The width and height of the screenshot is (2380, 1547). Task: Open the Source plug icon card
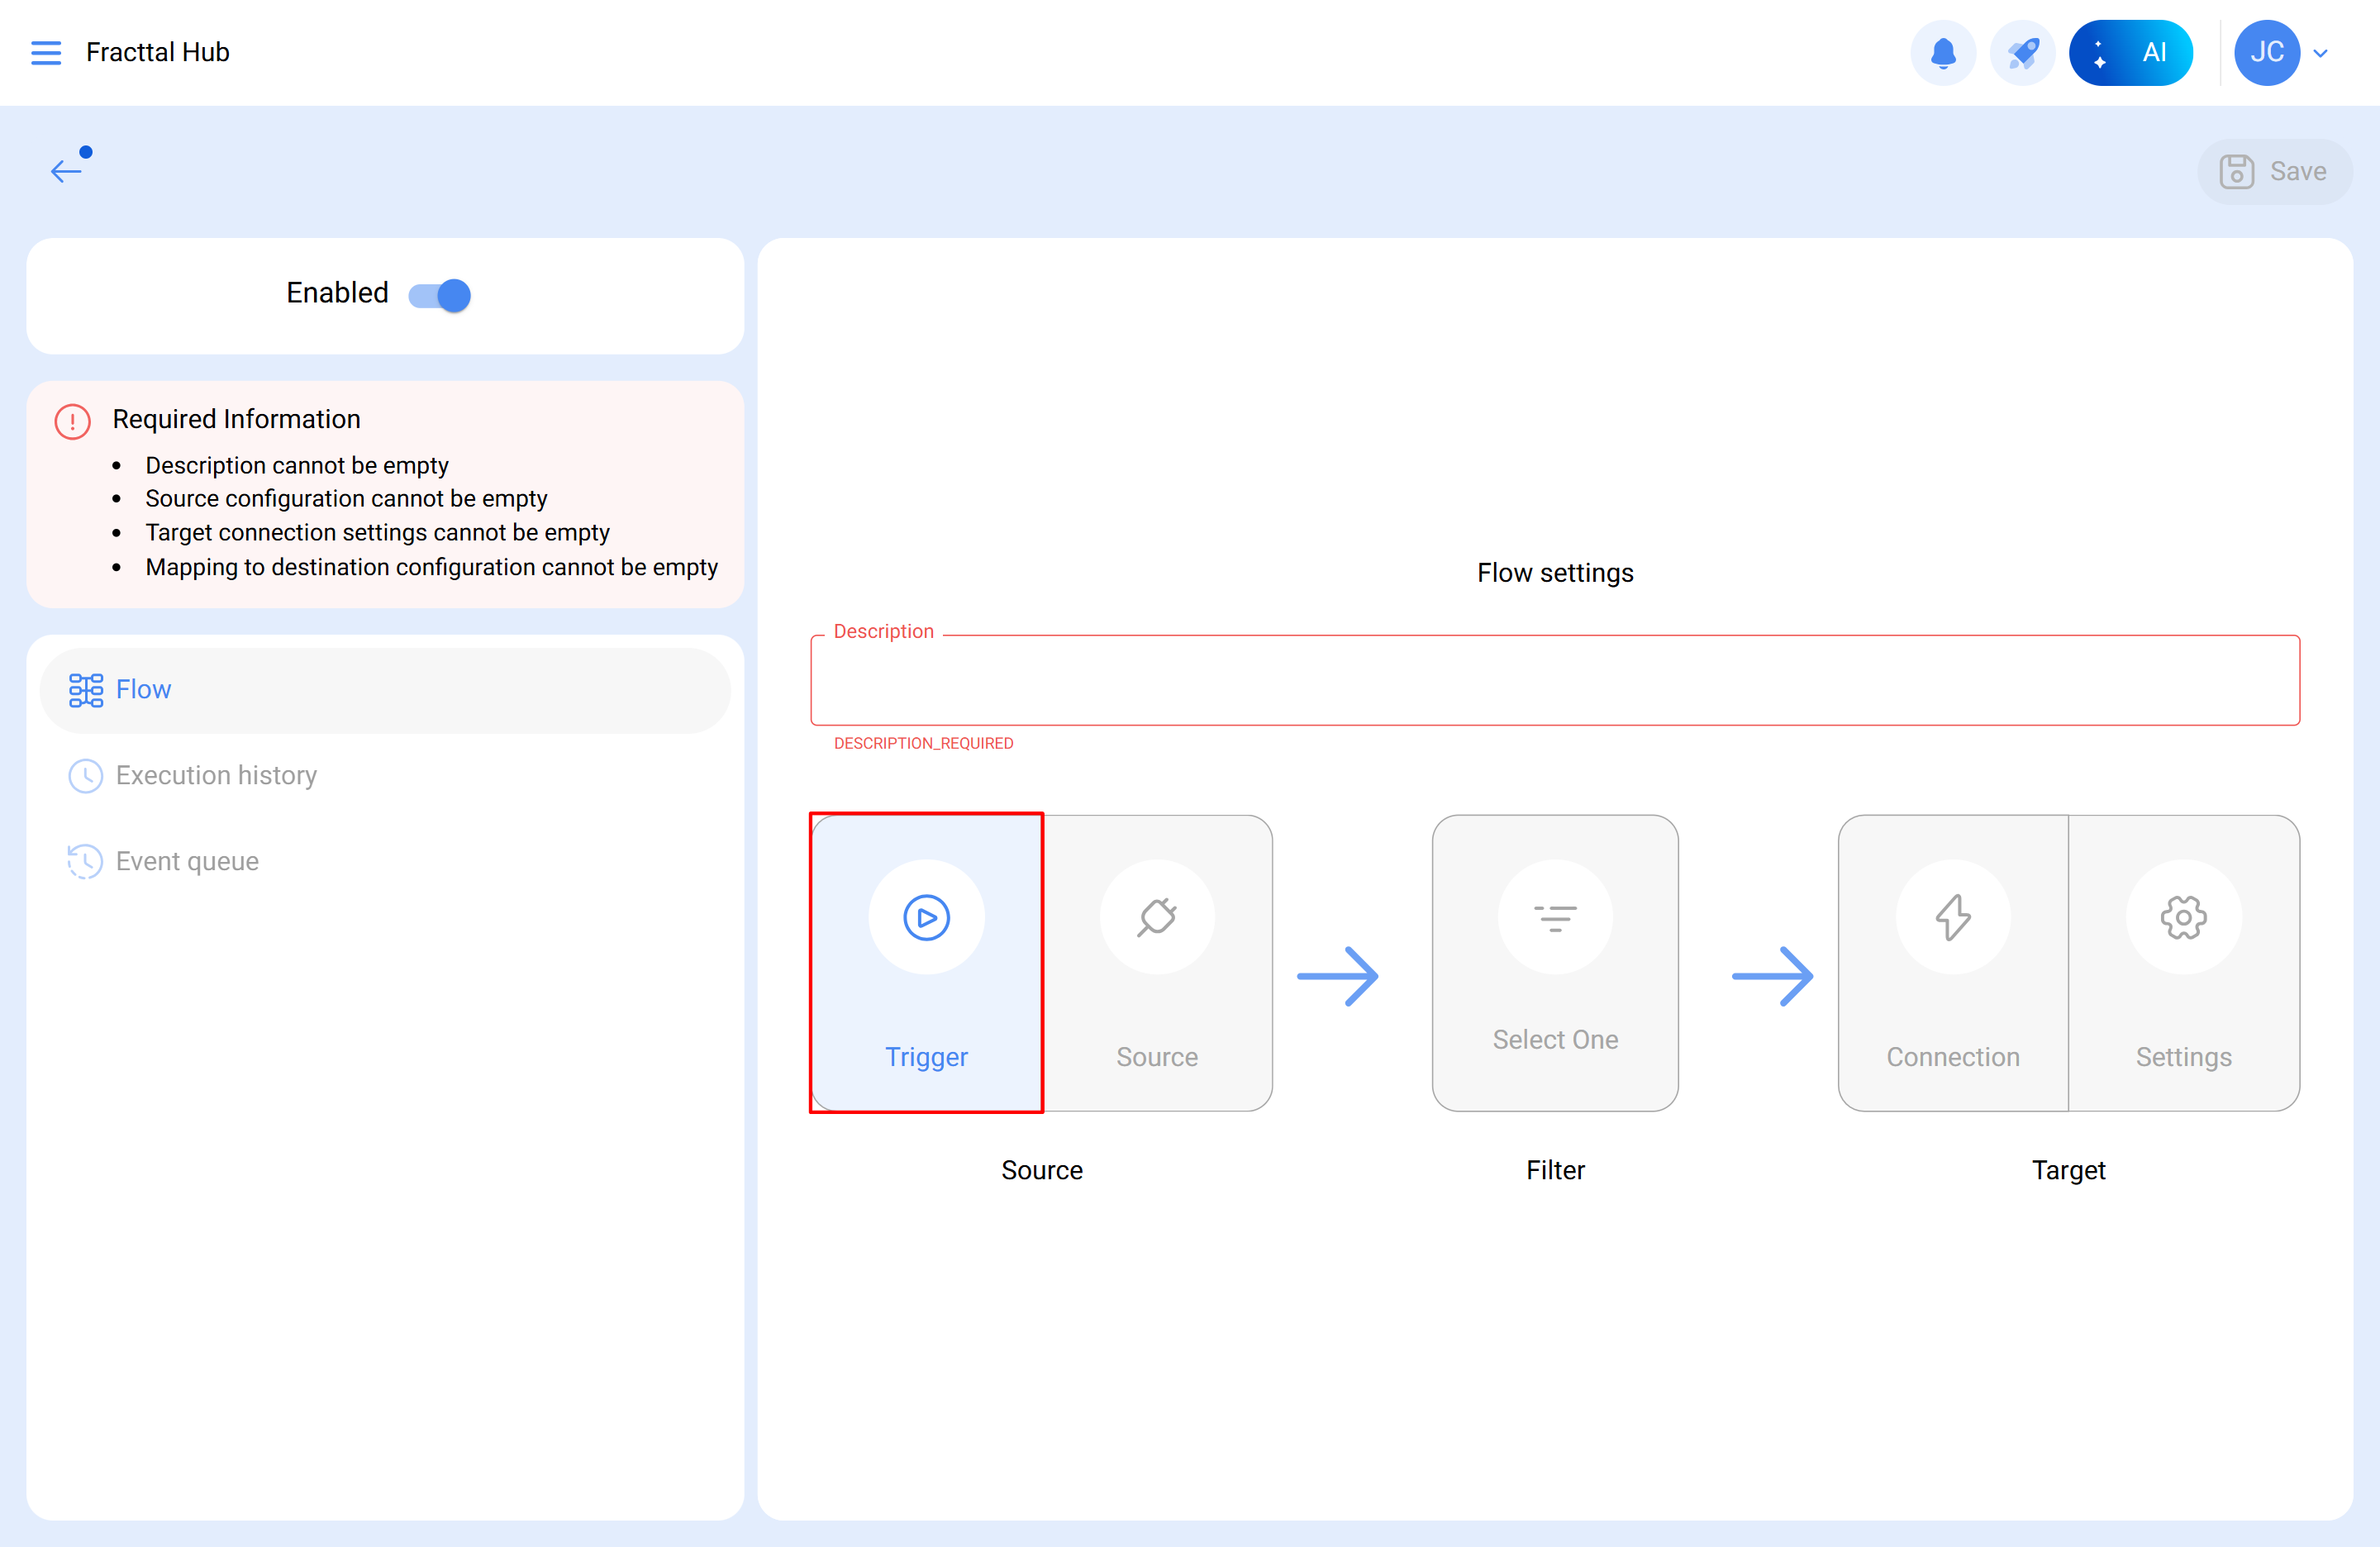[1157, 962]
